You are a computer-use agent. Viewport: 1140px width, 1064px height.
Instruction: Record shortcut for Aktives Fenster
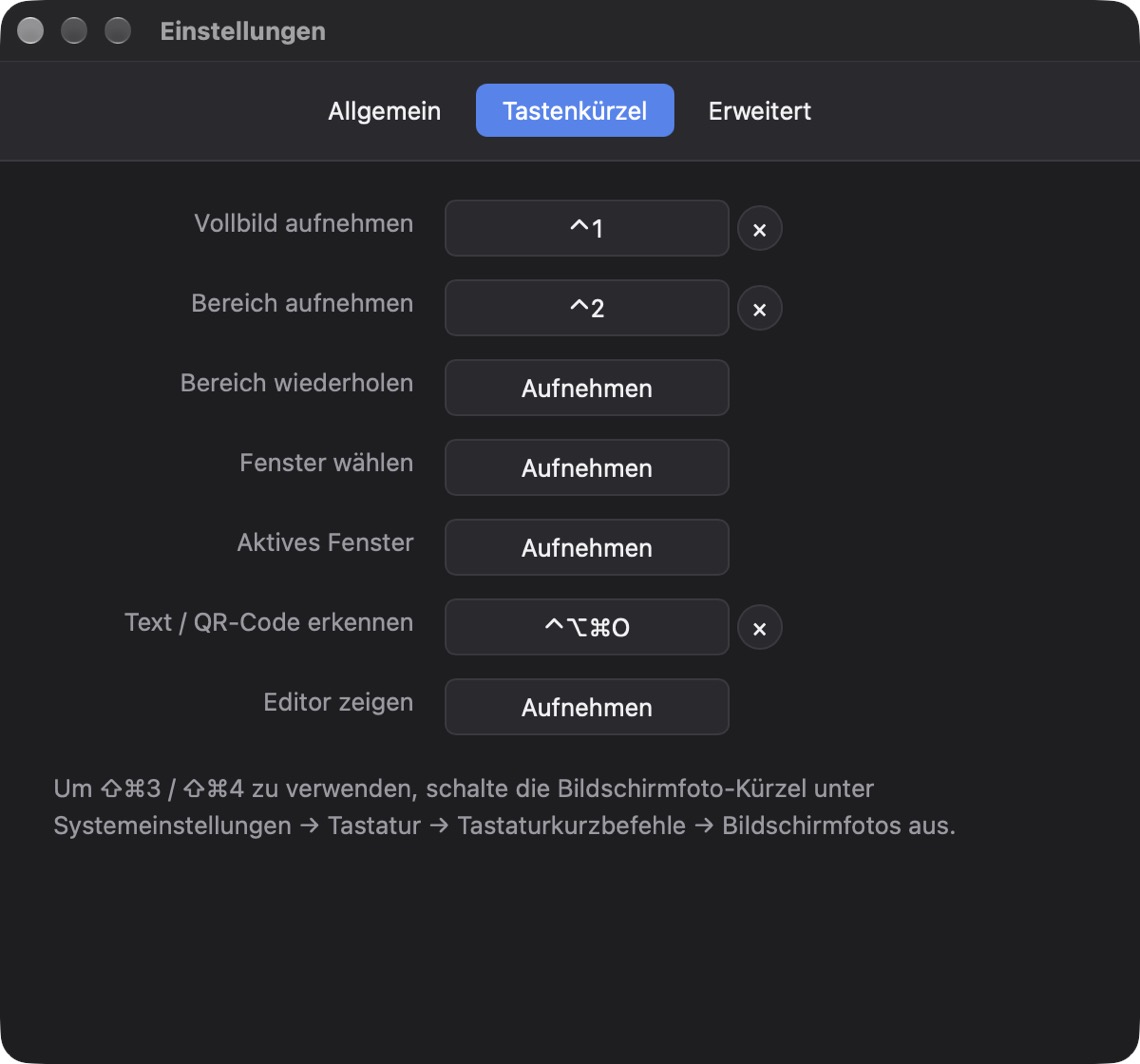click(x=587, y=548)
